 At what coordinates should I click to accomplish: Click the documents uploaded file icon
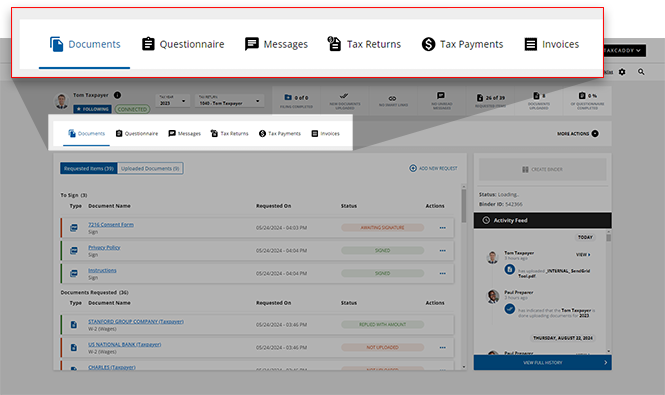click(536, 95)
